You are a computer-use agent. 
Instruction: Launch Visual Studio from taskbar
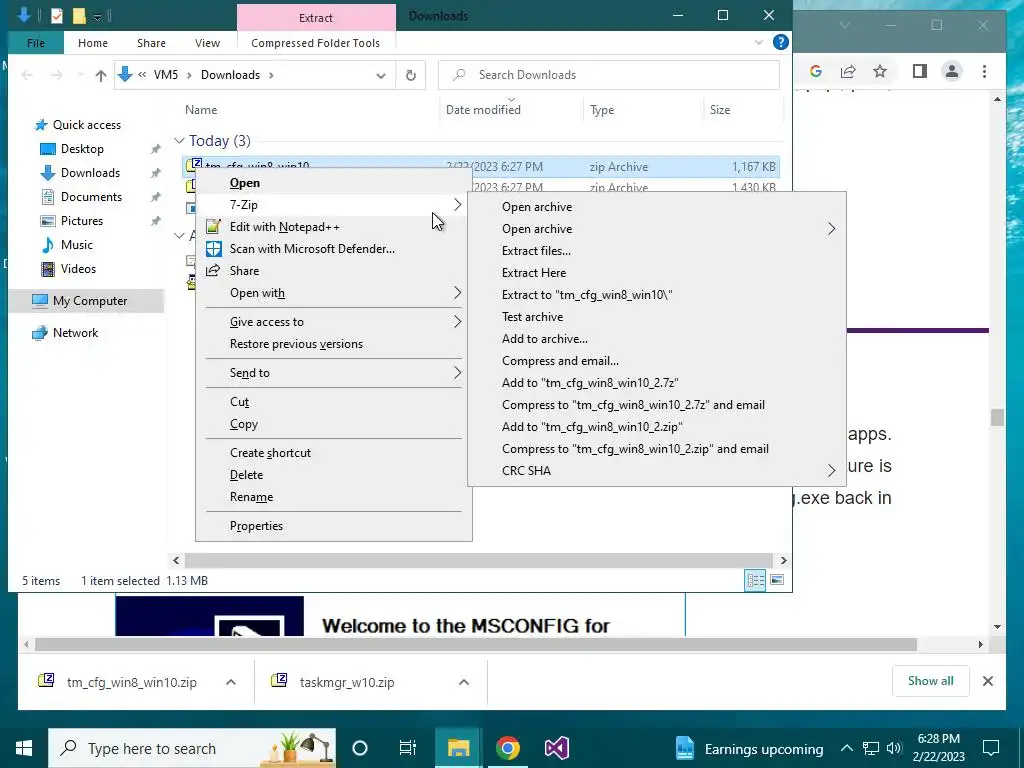[556, 748]
